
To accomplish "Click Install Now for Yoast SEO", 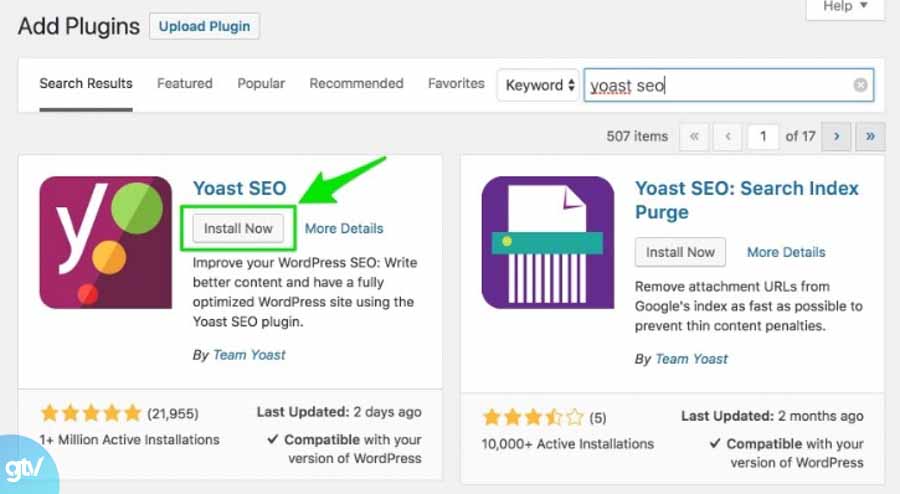I will click(238, 228).
